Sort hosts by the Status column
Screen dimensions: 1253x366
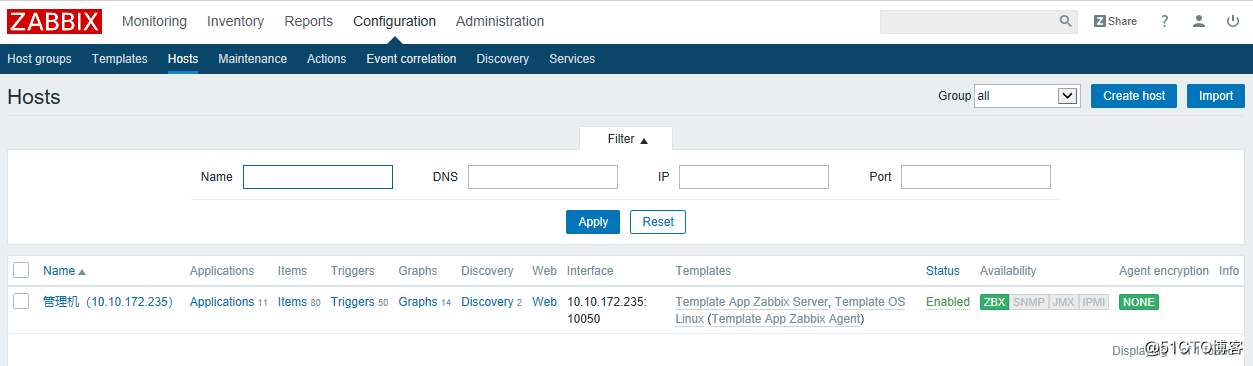click(x=942, y=271)
